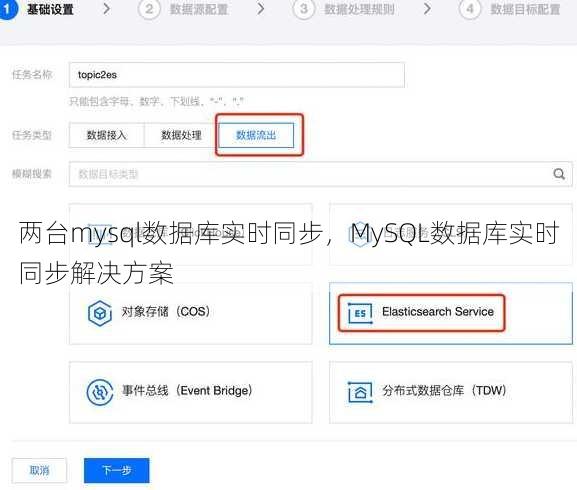Screen dimensions: 577x490
Task: Click the Event Bridge circular icon
Action: pos(100,392)
